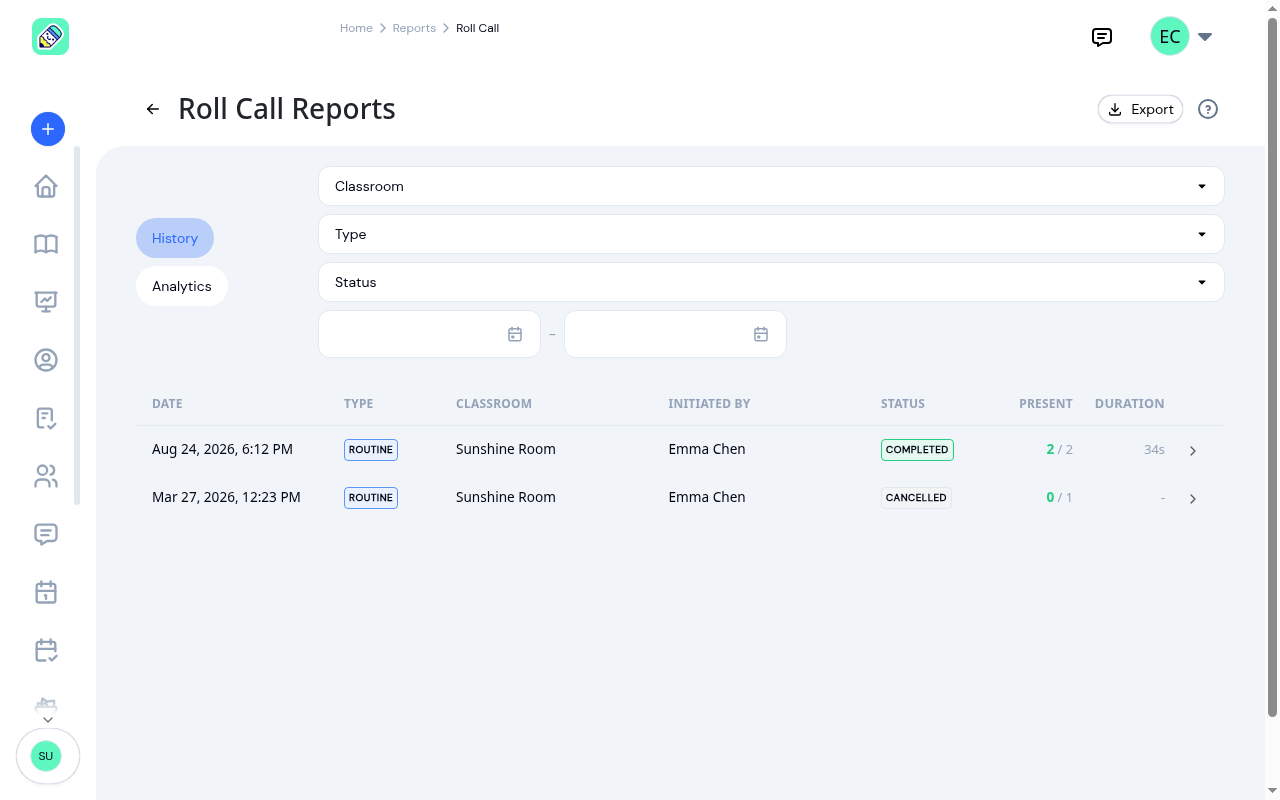
Task: Click the INITIATED BY column header
Action: [x=709, y=404]
